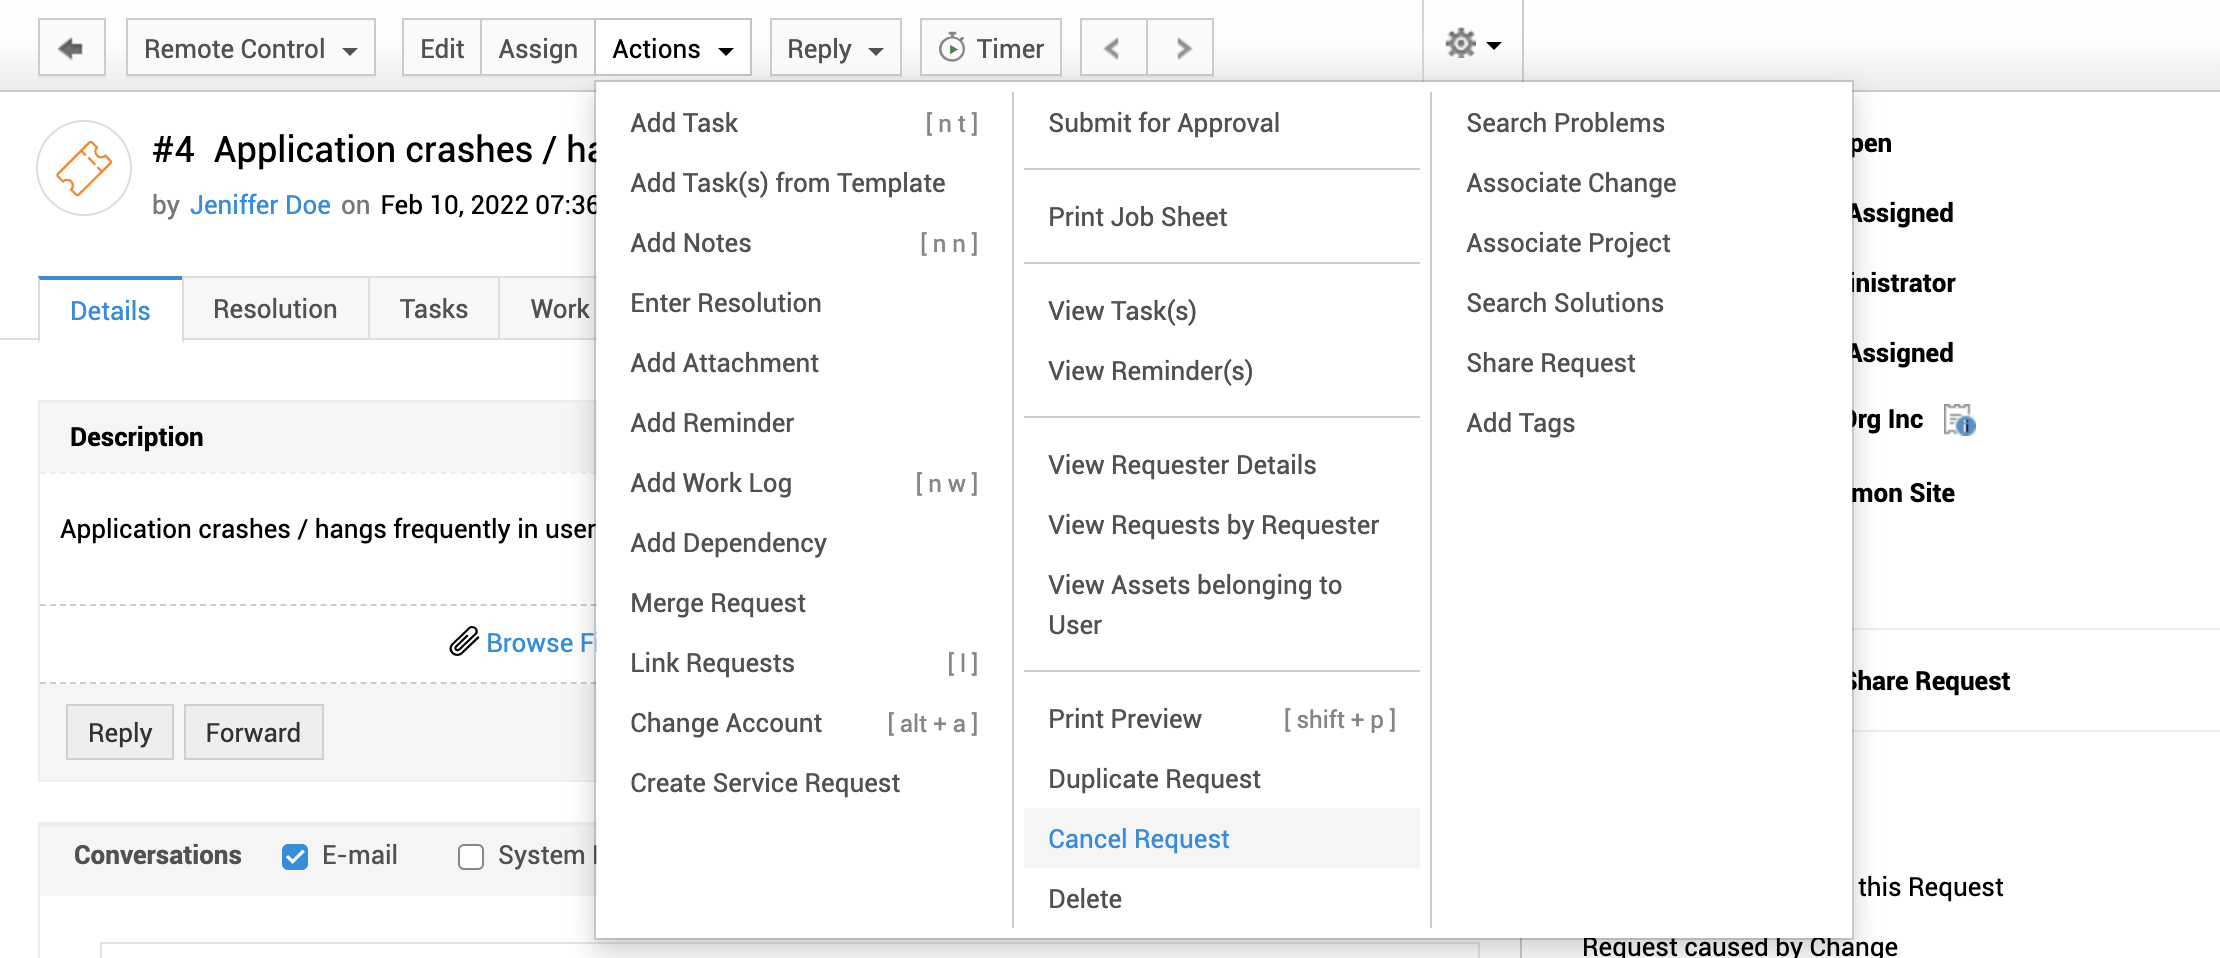This screenshot has width=2220, height=958.
Task: Expand the Remote Control dropdown
Action: (x=250, y=48)
